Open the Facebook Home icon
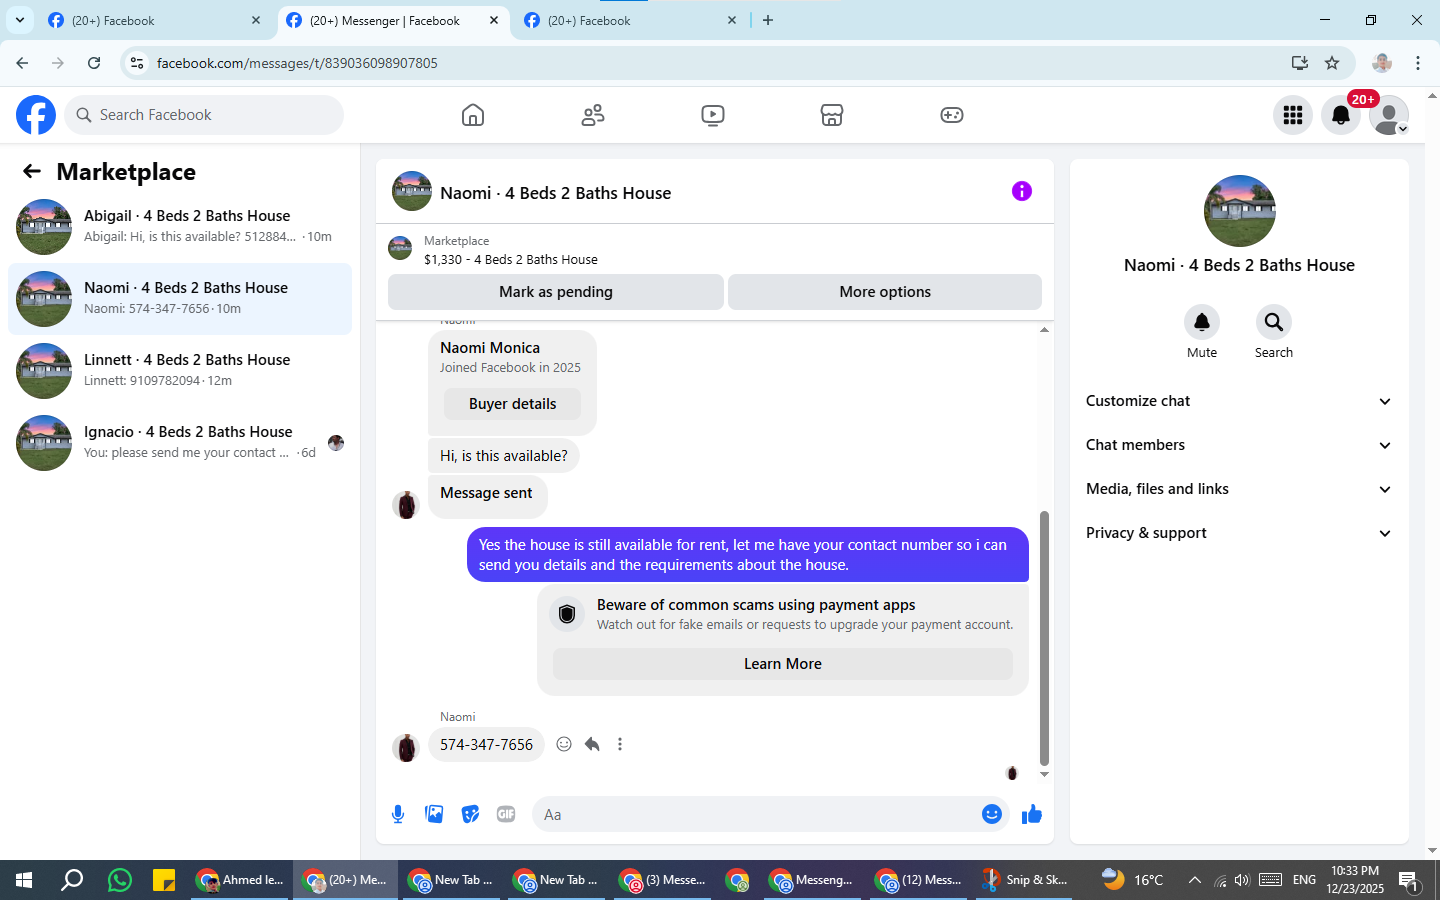The image size is (1440, 900). [473, 115]
